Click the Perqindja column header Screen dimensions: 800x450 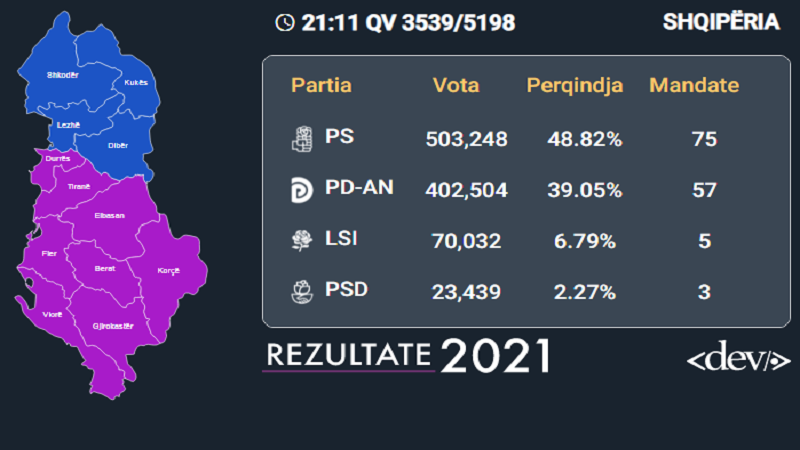575,85
